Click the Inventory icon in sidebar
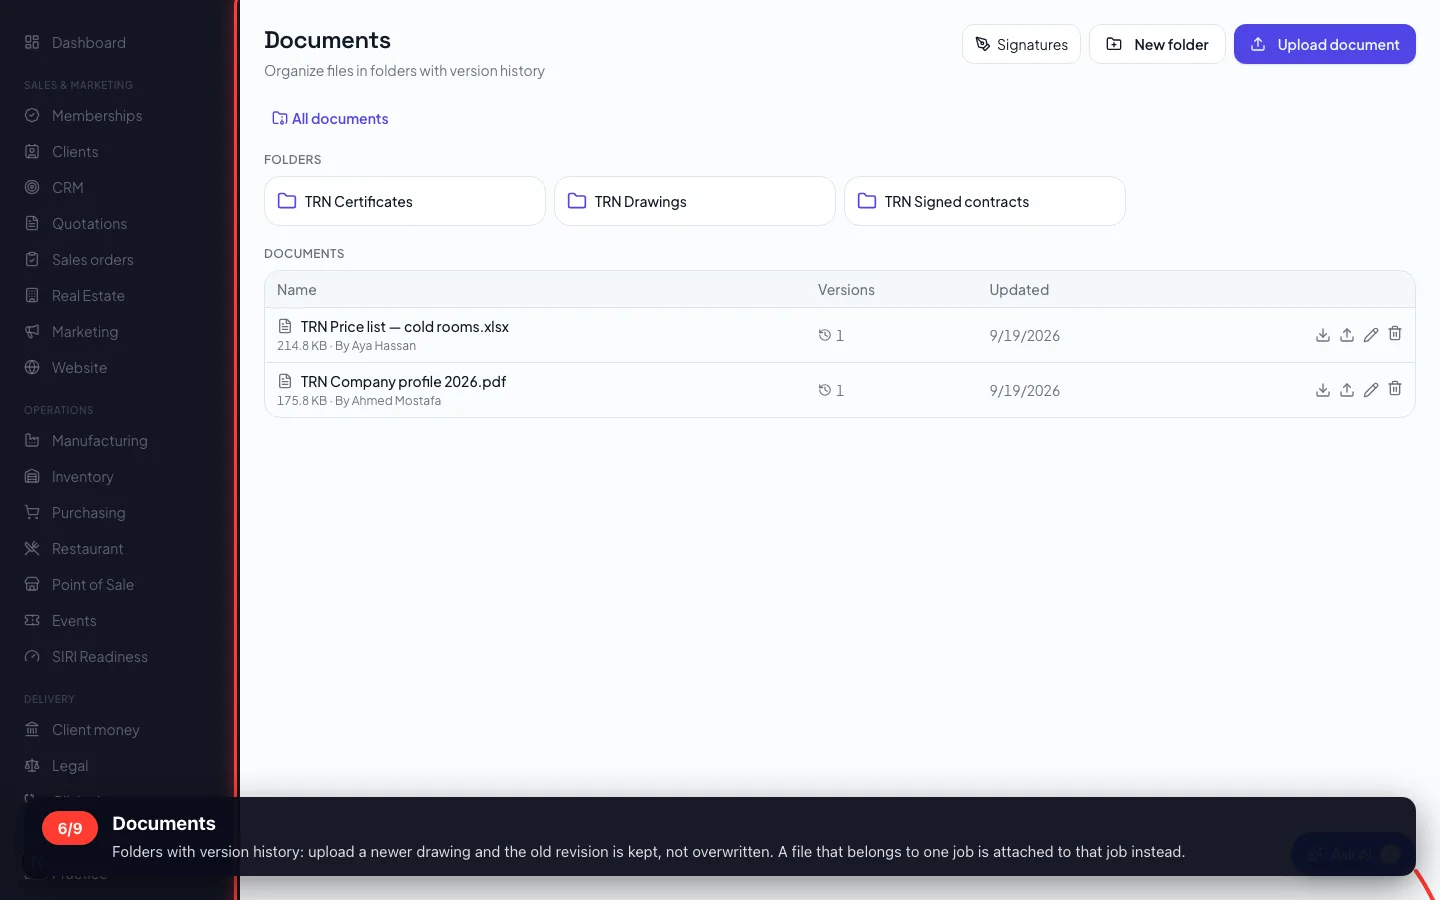The width and height of the screenshot is (1440, 900). click(32, 476)
